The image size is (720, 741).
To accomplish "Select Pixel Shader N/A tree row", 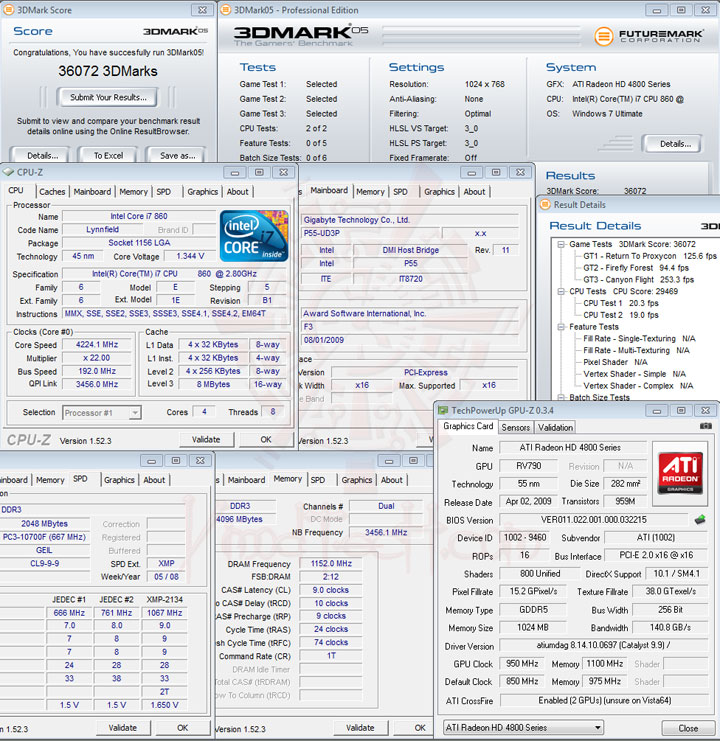I will [x=615, y=362].
